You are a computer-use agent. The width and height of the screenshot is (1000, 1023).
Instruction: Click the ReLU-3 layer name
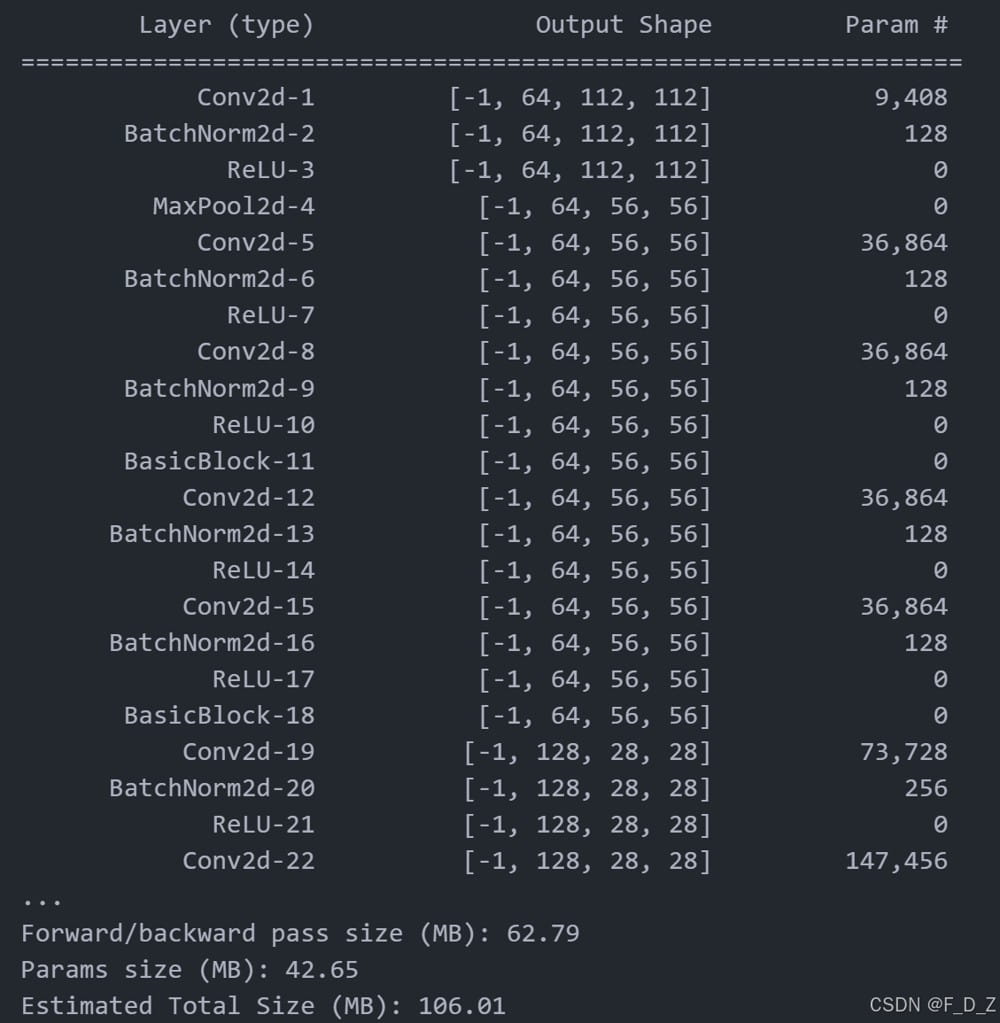[270, 170]
